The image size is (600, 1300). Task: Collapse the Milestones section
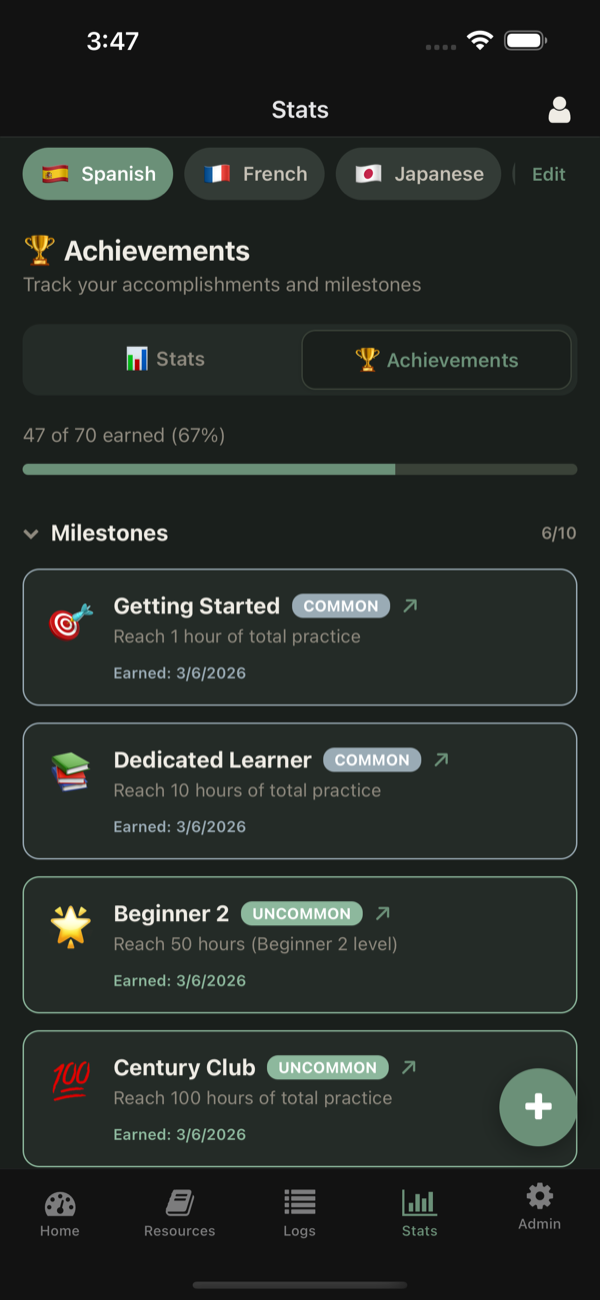tap(31, 533)
